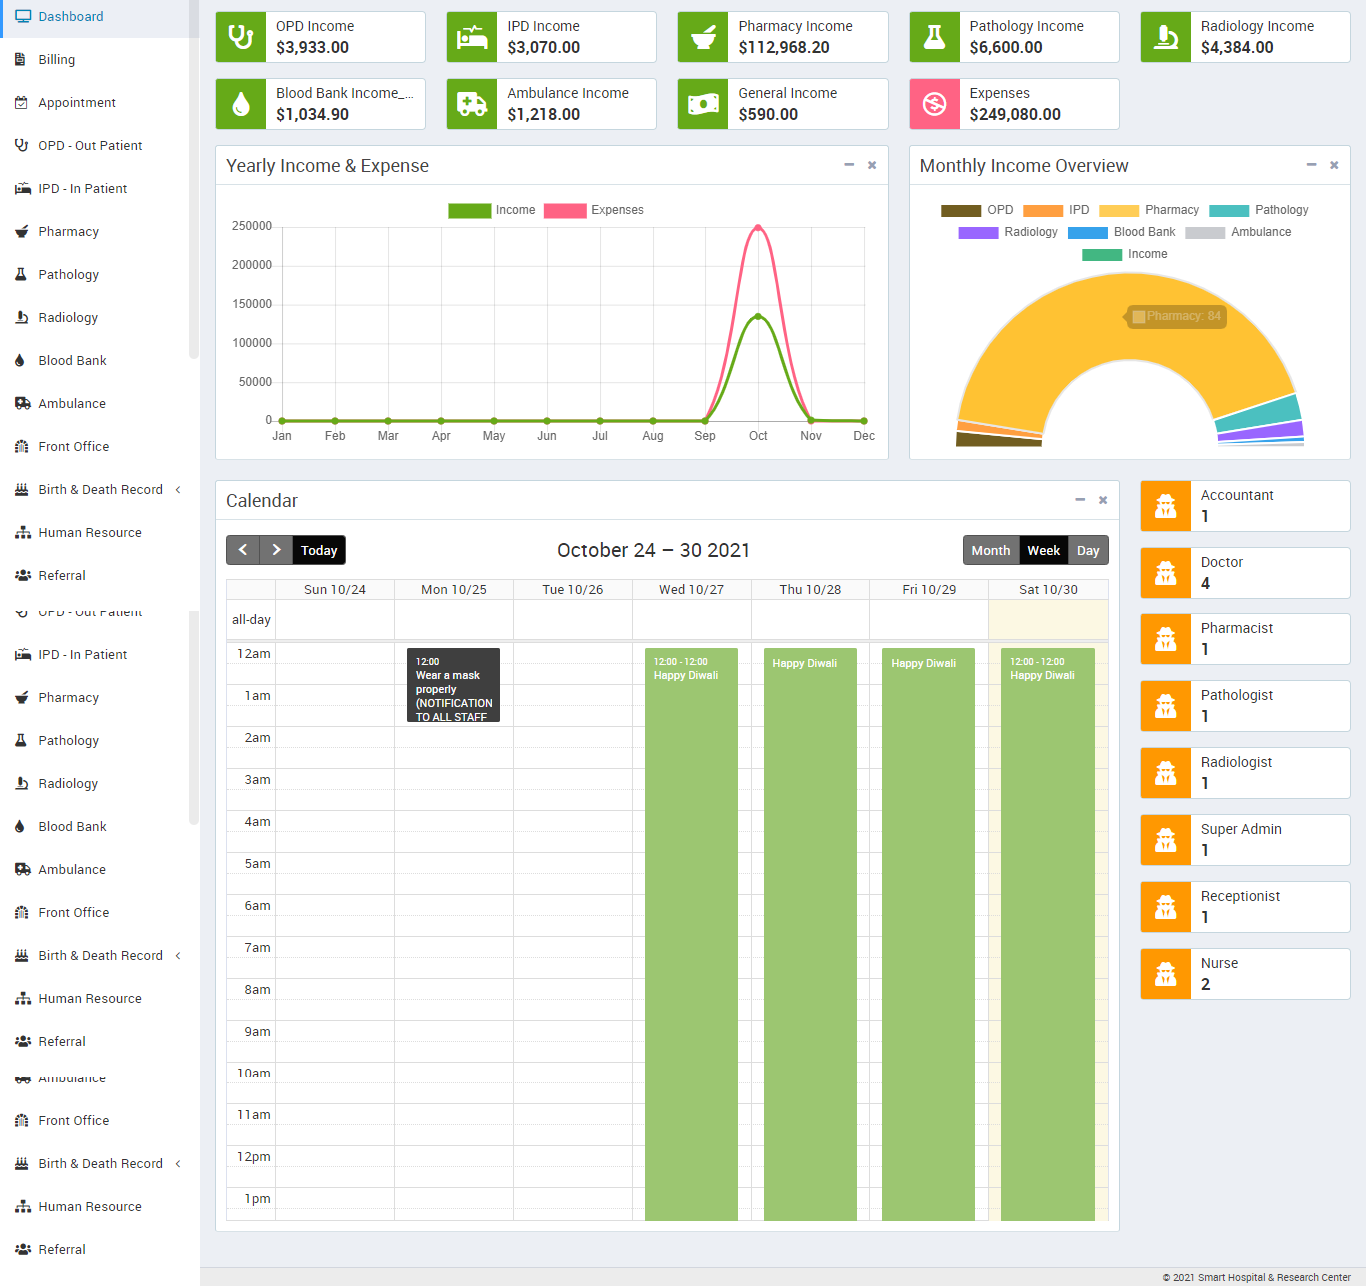The image size is (1366, 1288).
Task: Click the Doctor staff card icon
Action: 1166,573
